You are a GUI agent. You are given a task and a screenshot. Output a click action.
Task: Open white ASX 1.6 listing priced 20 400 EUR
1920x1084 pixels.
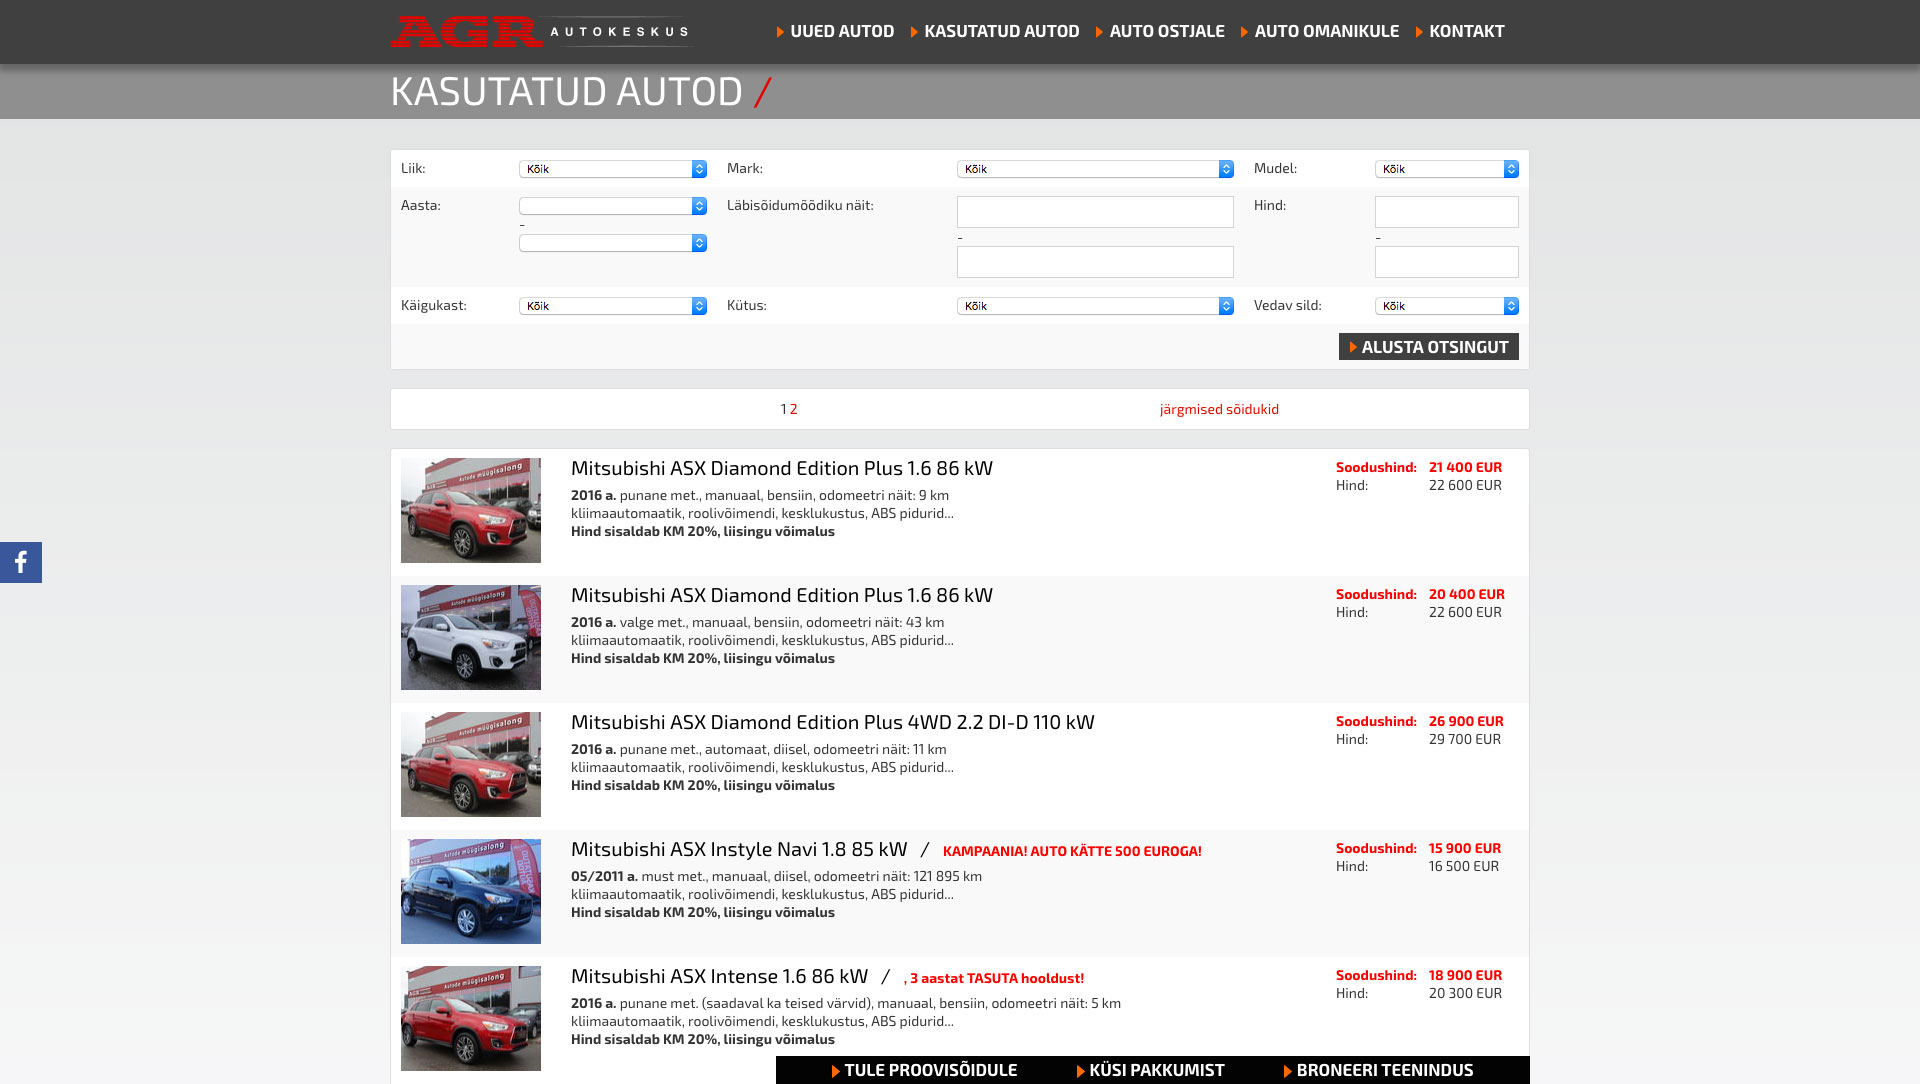[781, 595]
